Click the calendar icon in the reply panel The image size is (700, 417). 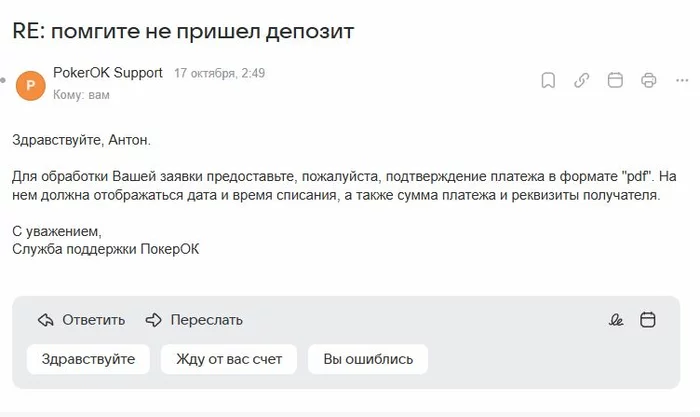click(x=648, y=320)
